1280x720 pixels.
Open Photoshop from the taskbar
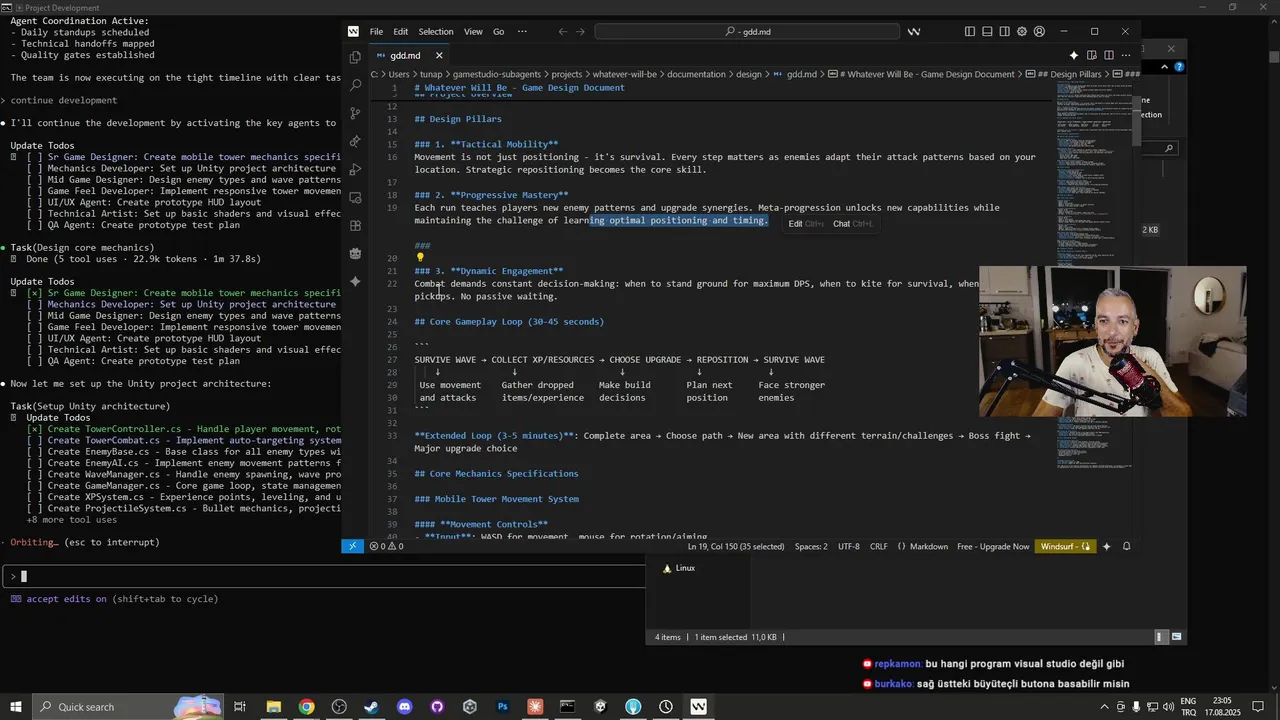tap(502, 707)
